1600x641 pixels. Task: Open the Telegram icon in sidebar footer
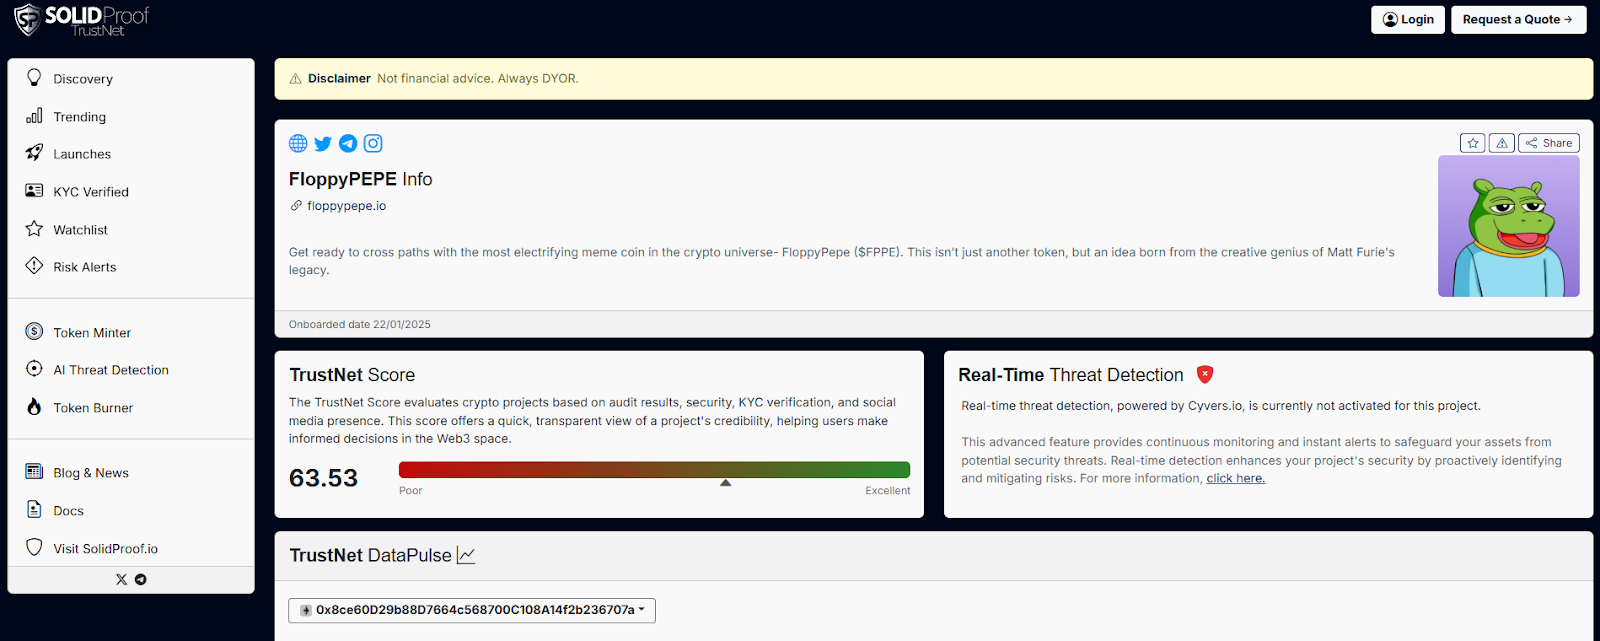(x=141, y=579)
